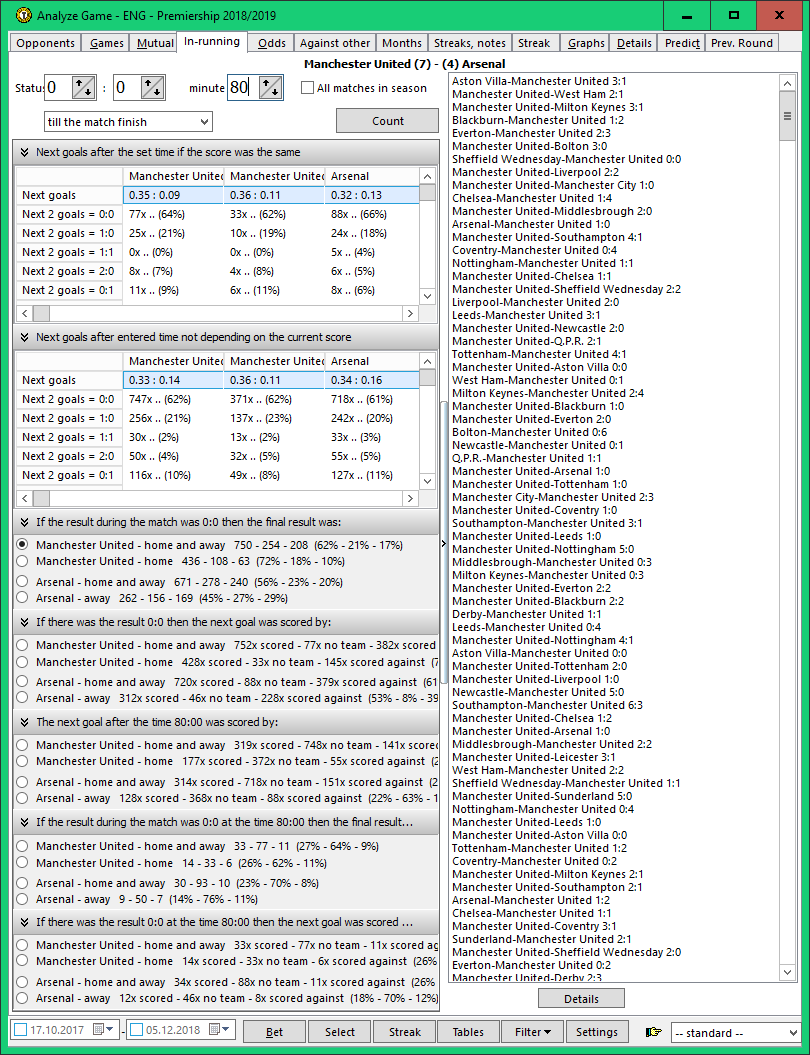Click the Details button below match list

581,998
